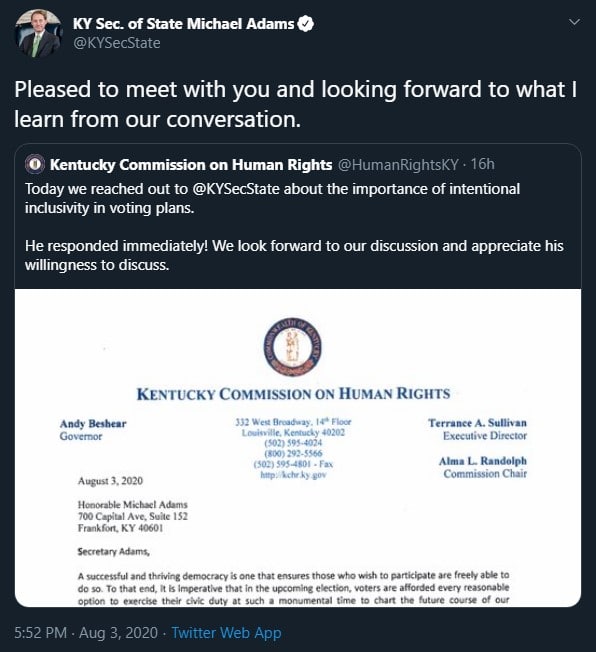The width and height of the screenshot is (596, 652).
Task: Open the 16h timestamp of the quoted tweet
Action: (x=482, y=165)
